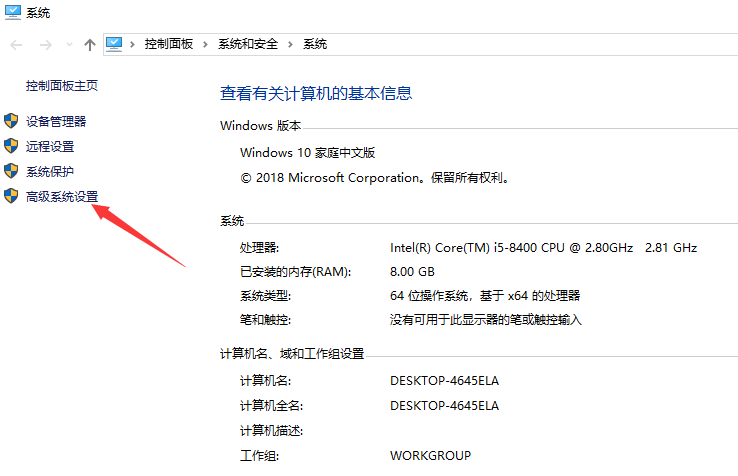This screenshot has height=476, width=738.
Task: Click the Back navigation arrow
Action: [x=16, y=45]
